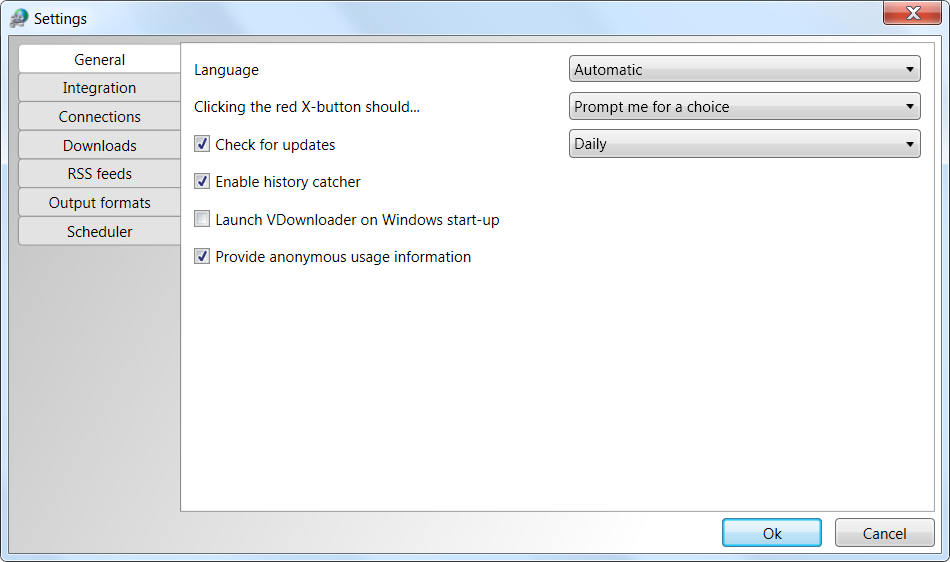The image size is (950, 562).
Task: Click the arrow on Daily combo box
Action: (909, 144)
